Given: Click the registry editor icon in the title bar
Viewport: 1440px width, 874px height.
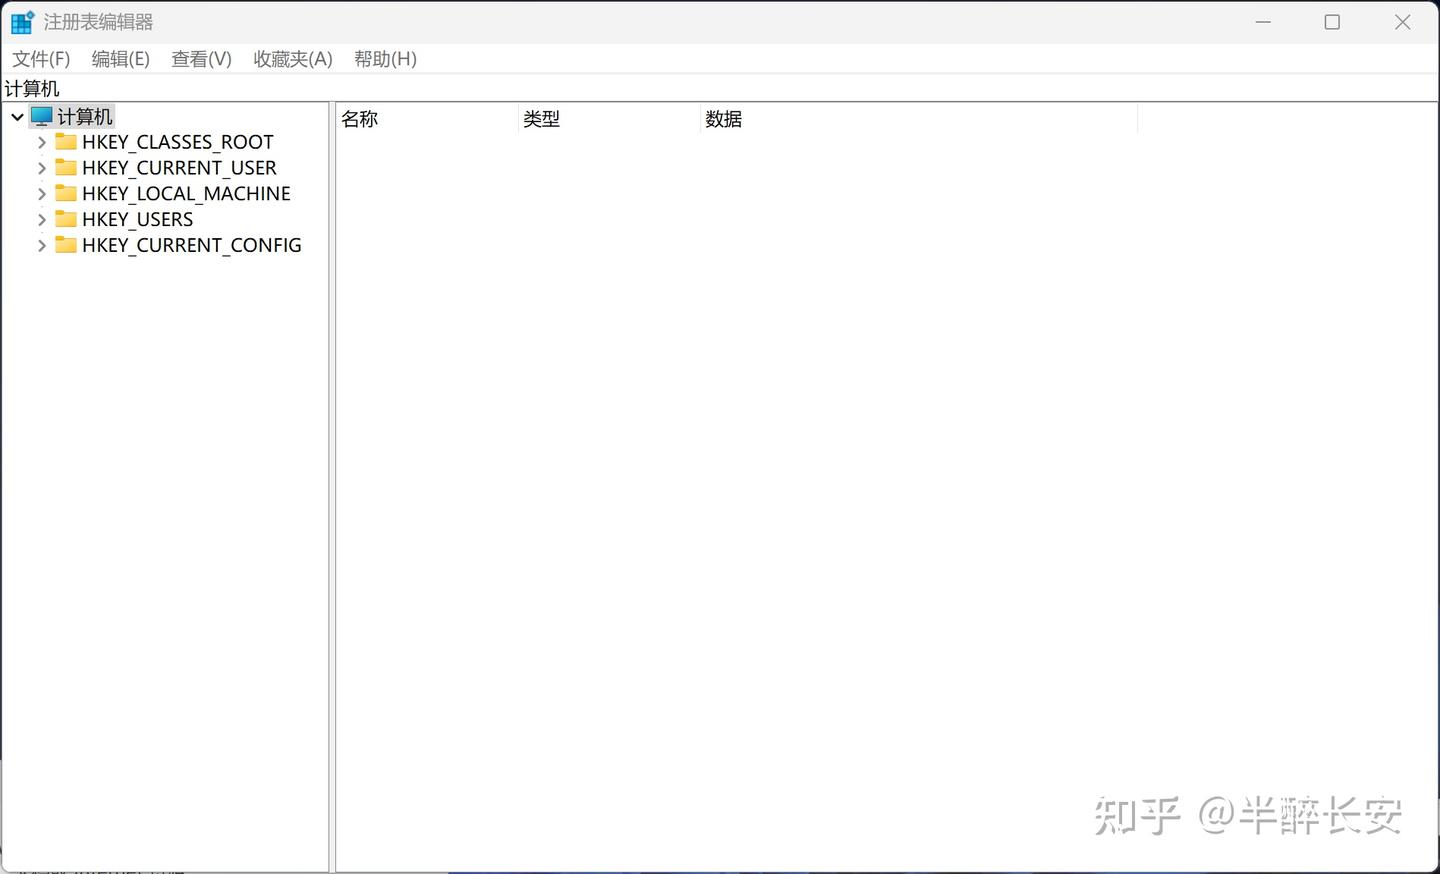Looking at the screenshot, I should (x=21, y=21).
